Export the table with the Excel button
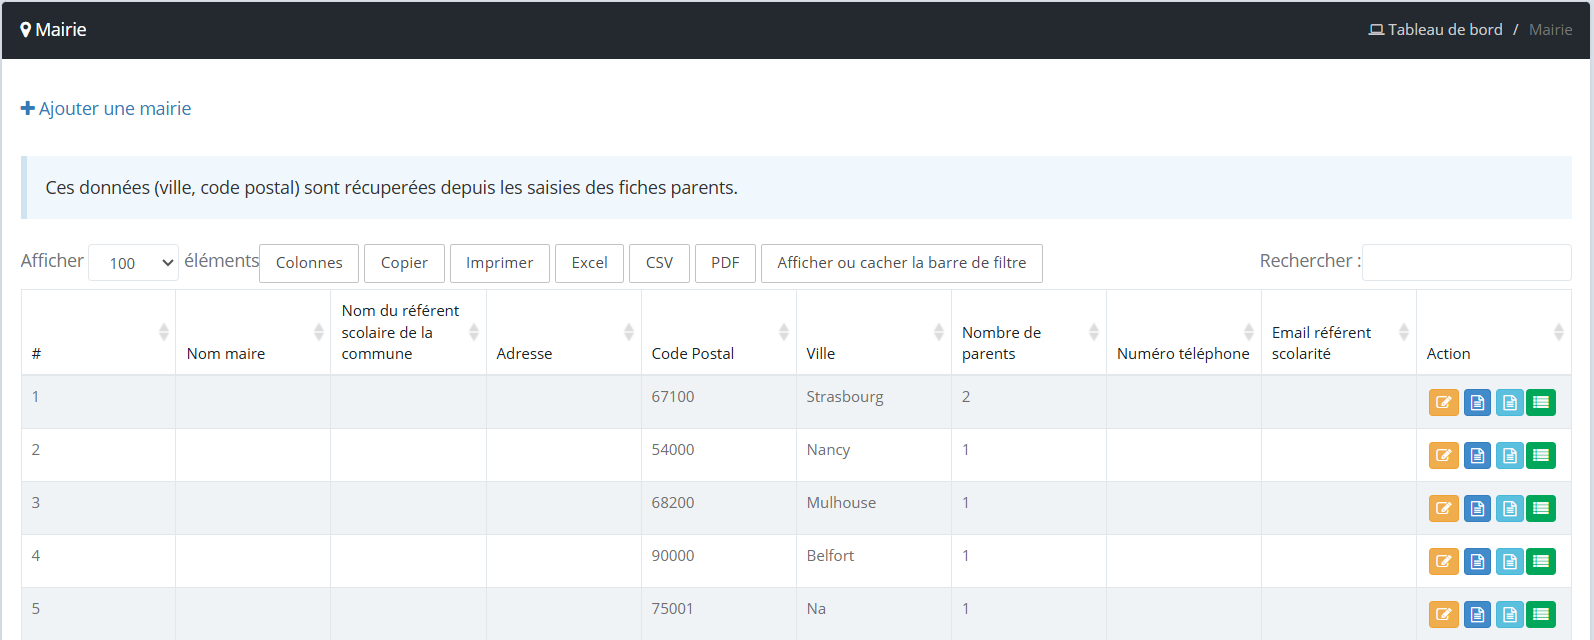Image resolution: width=1594 pixels, height=640 pixels. click(x=589, y=263)
